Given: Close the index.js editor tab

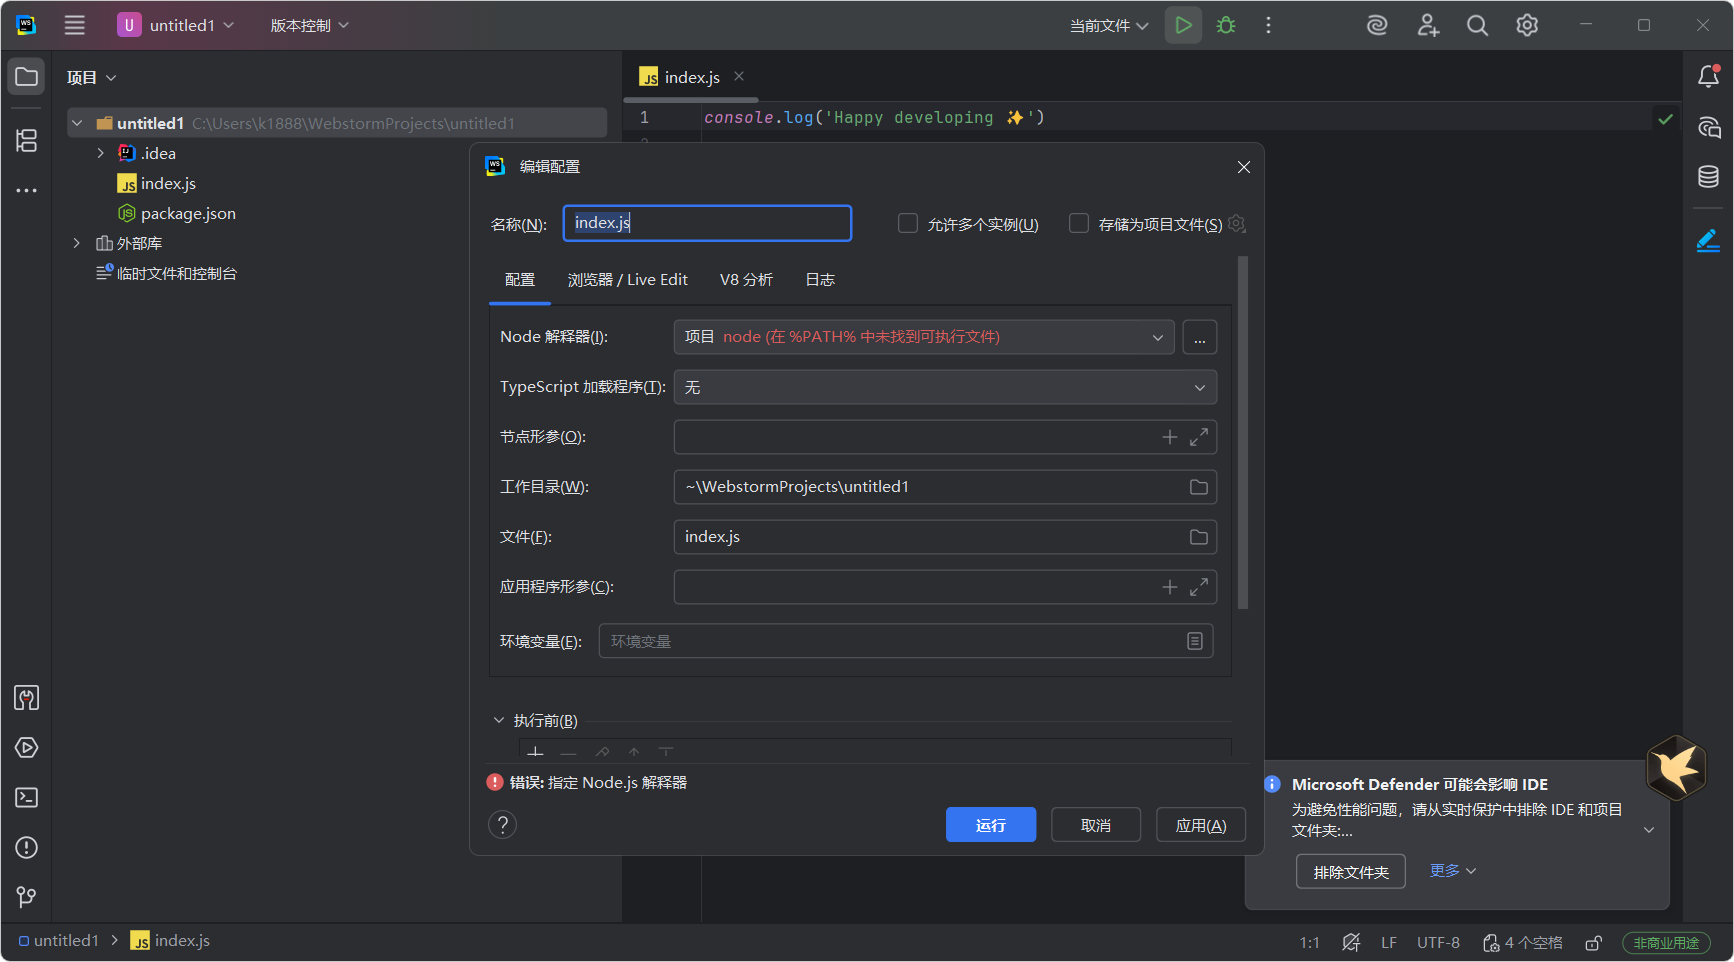Looking at the screenshot, I should [739, 76].
